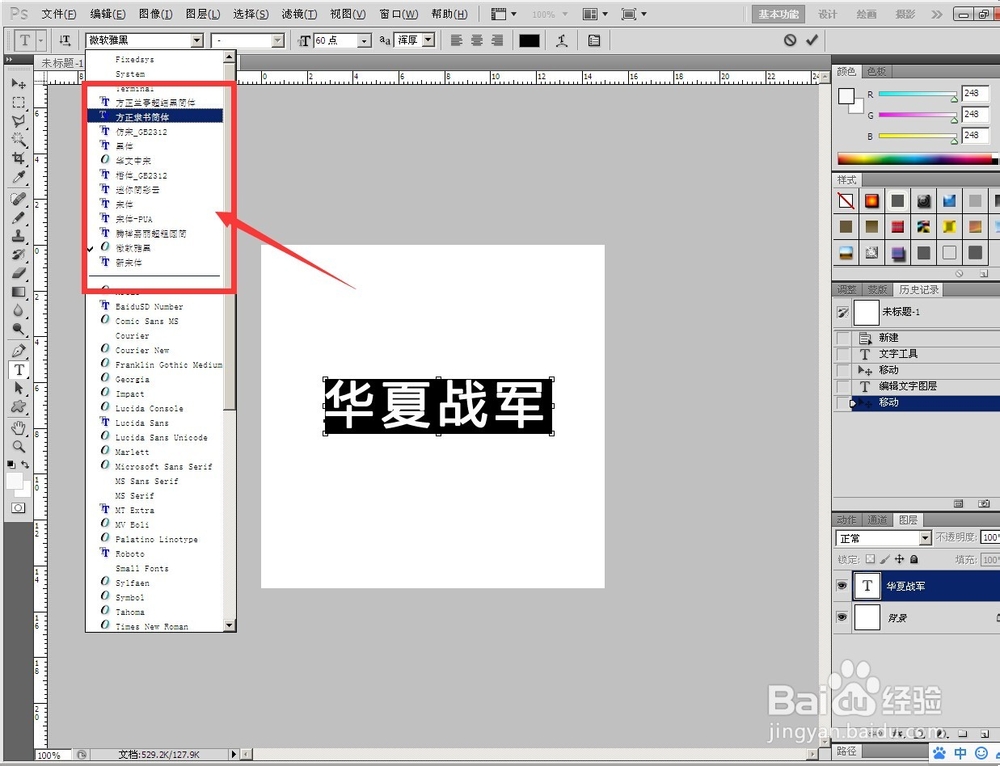
Task: Toggle lock all icon
Action: (914, 559)
